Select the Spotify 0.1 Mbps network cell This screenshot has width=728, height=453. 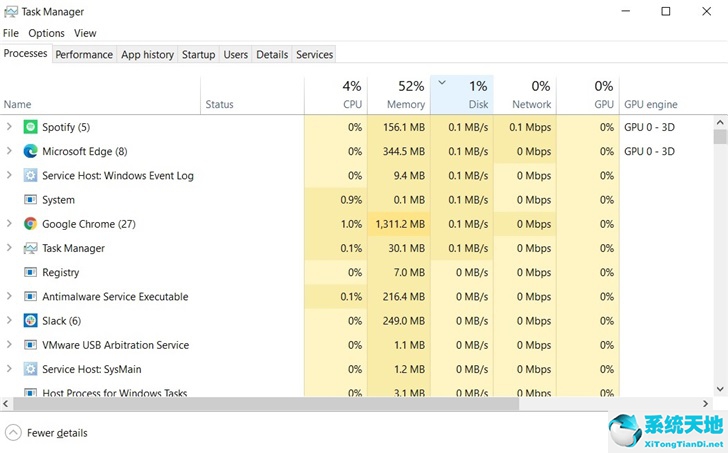[525, 127]
